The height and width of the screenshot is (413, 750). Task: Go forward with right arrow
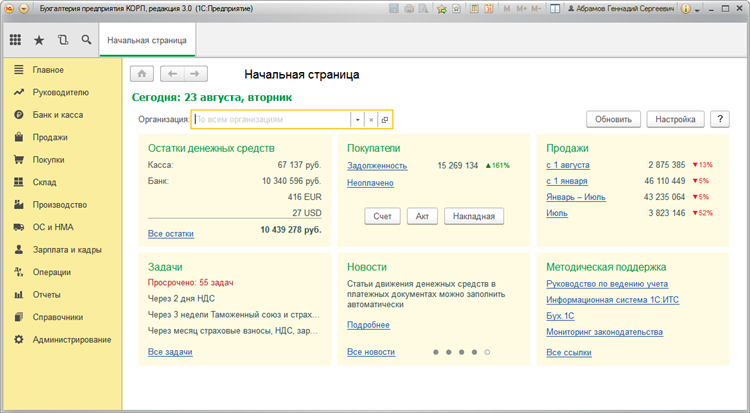[x=195, y=74]
